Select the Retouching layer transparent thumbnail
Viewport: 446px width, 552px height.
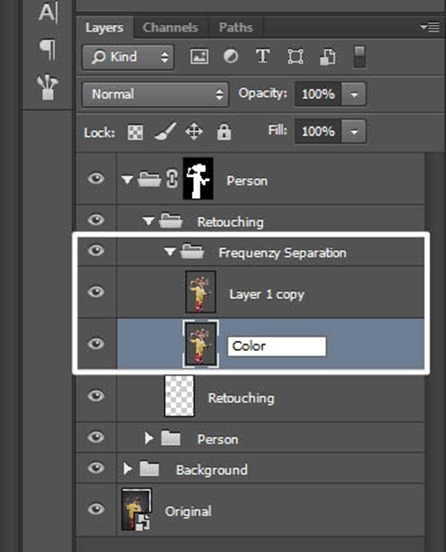pos(180,396)
